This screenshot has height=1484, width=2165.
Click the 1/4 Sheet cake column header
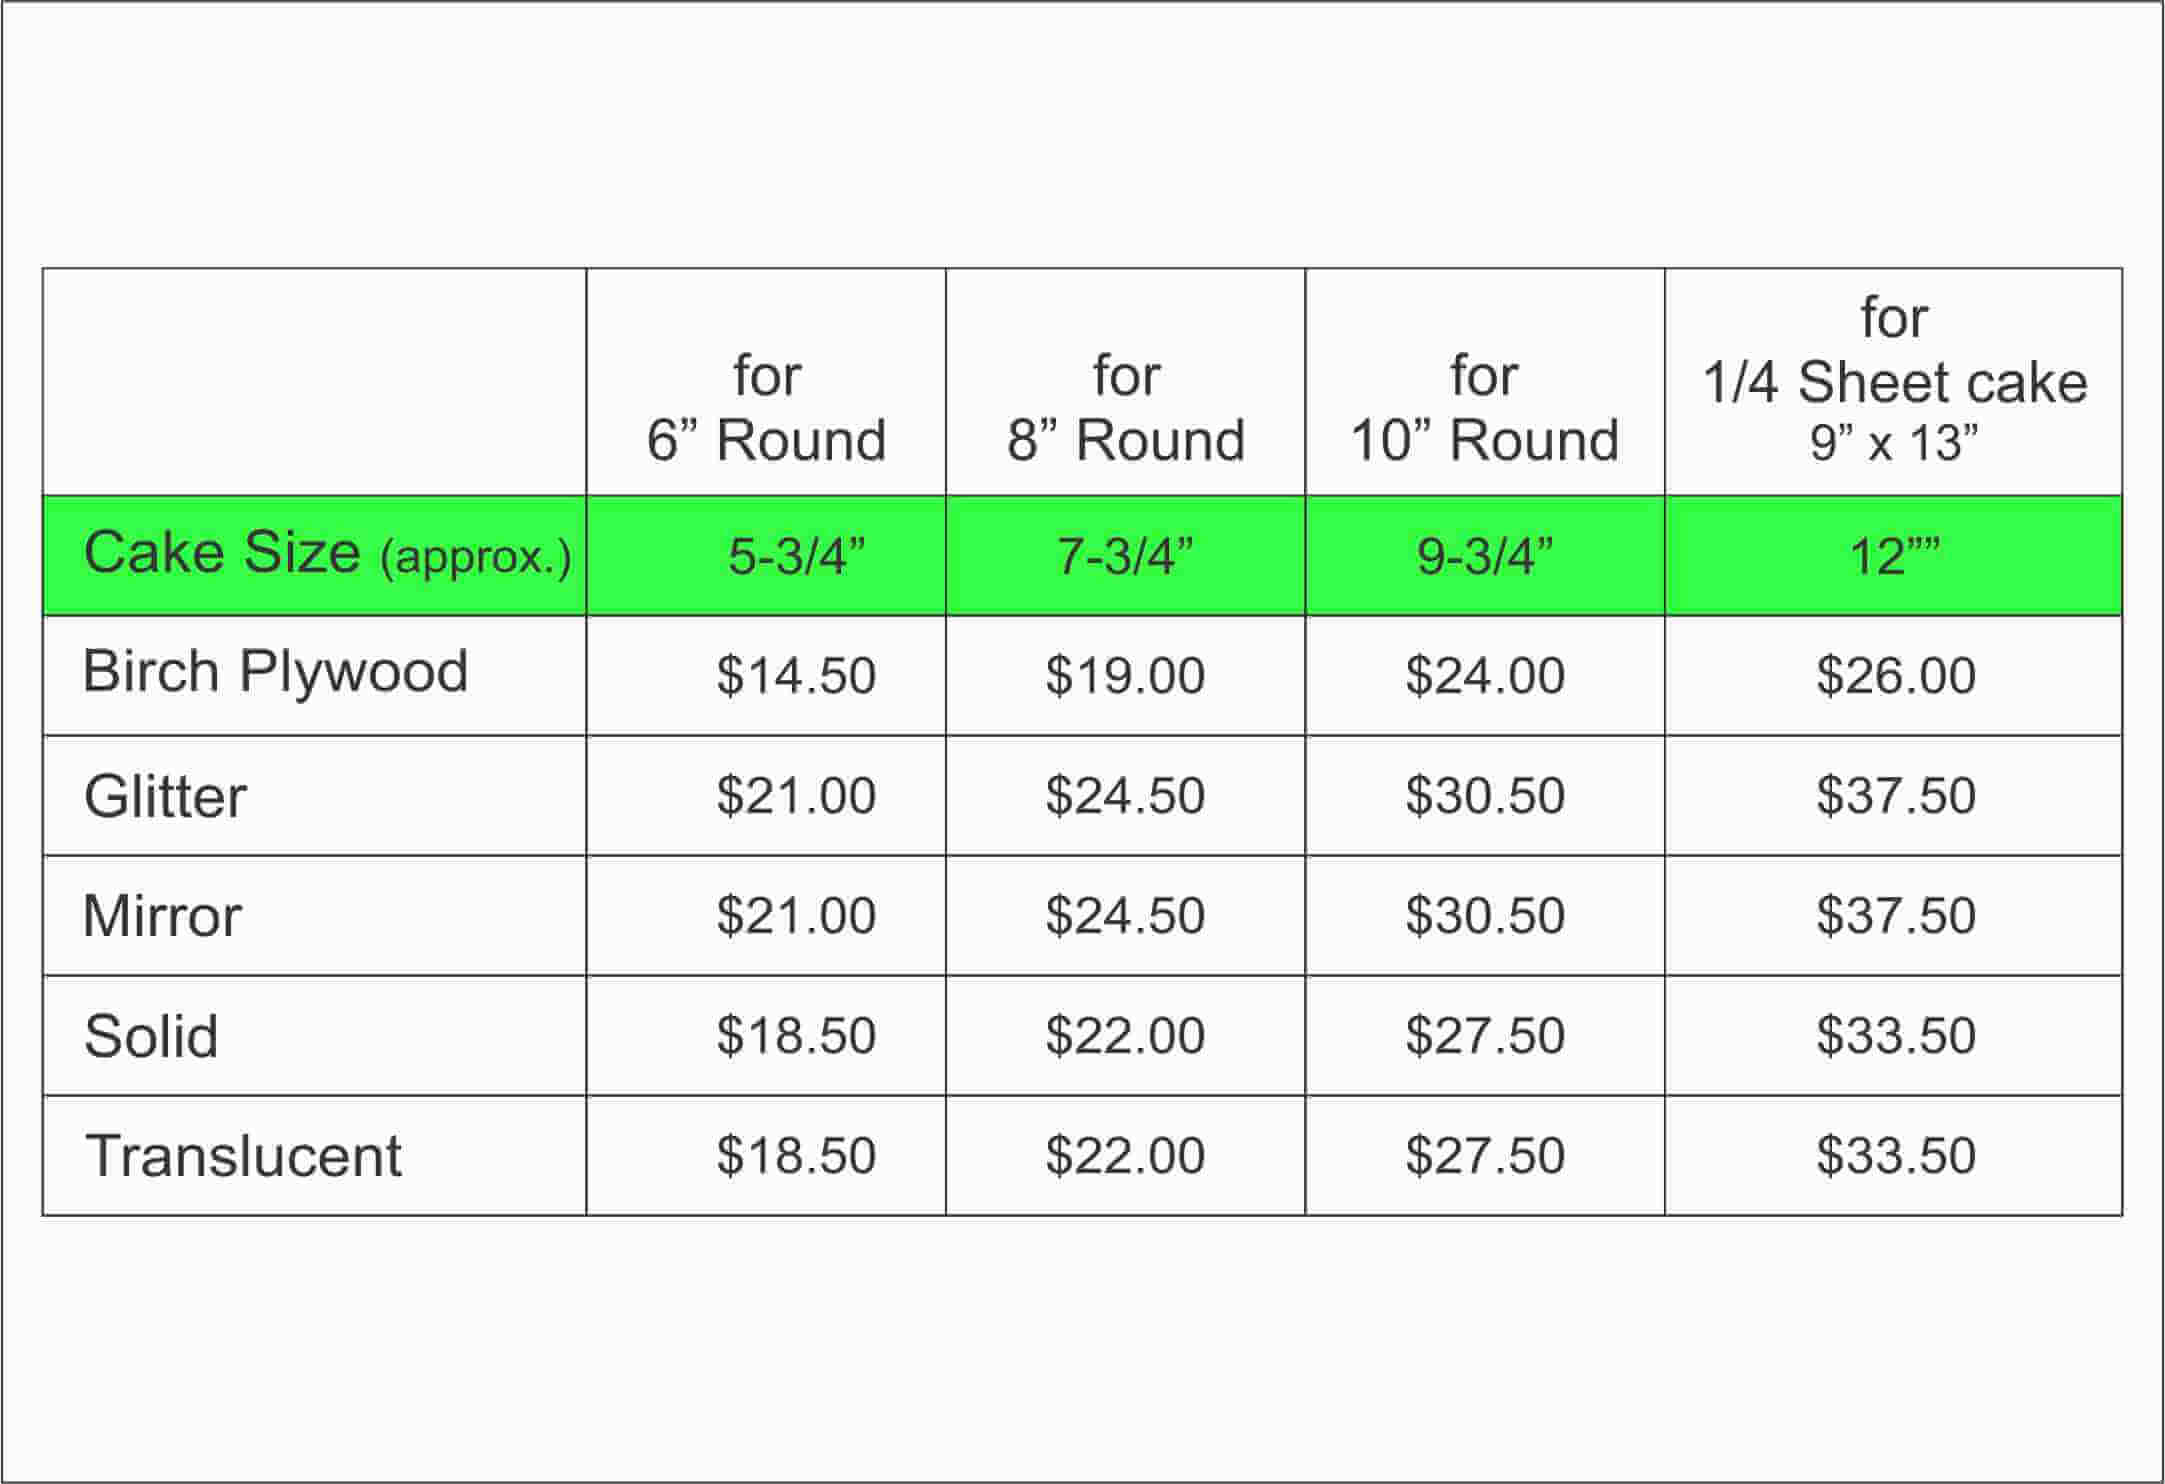click(1894, 381)
